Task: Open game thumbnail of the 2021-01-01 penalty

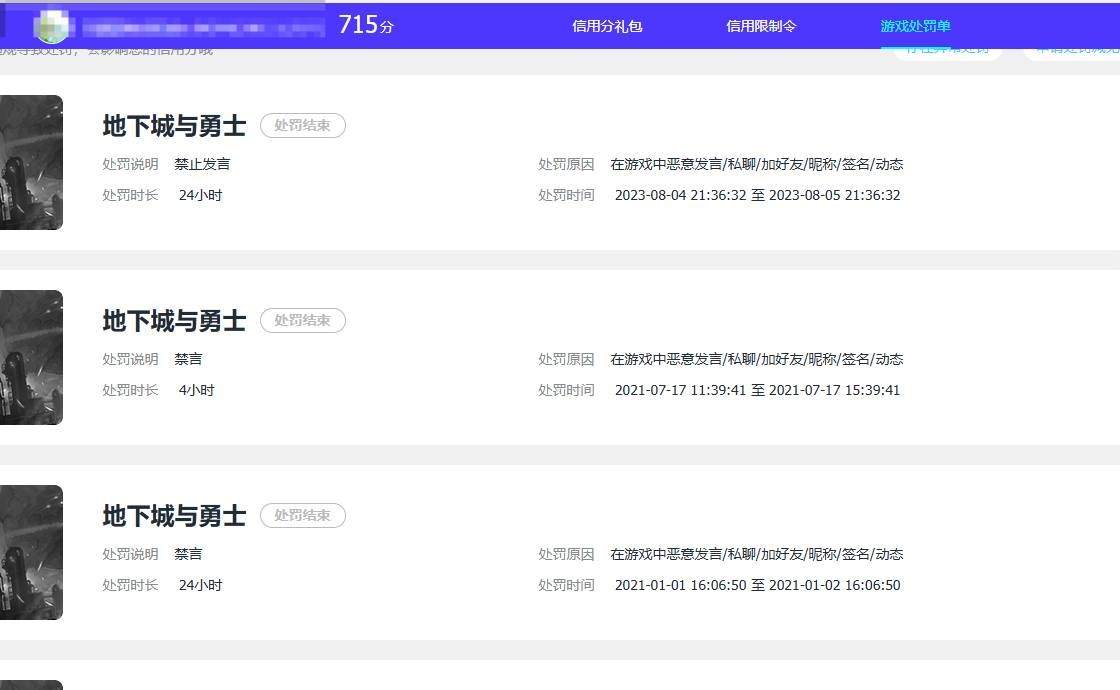Action: [31, 552]
